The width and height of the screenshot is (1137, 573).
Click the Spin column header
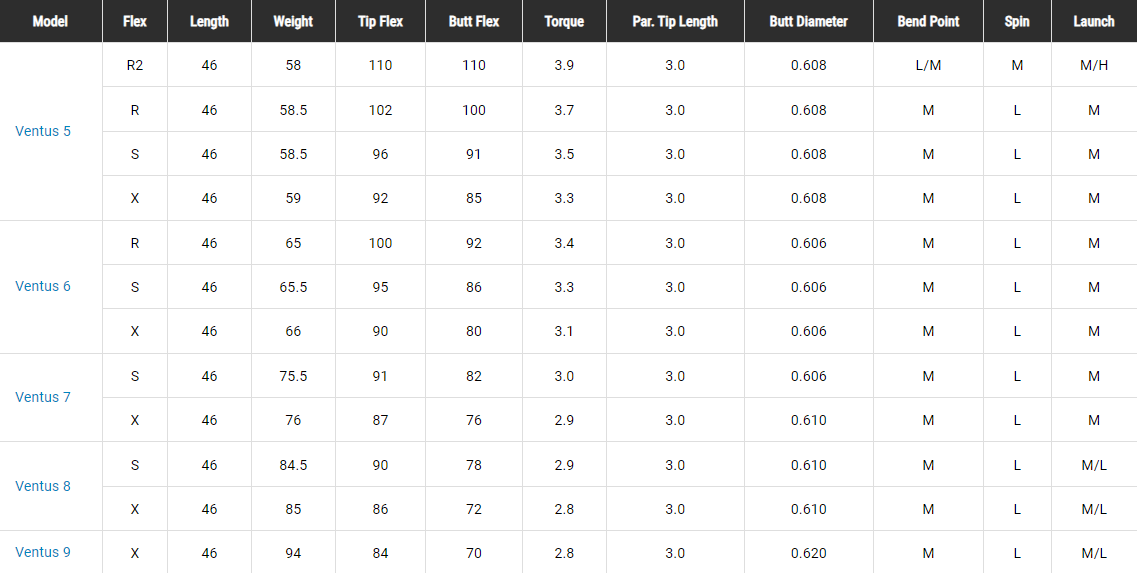[x=1017, y=21]
